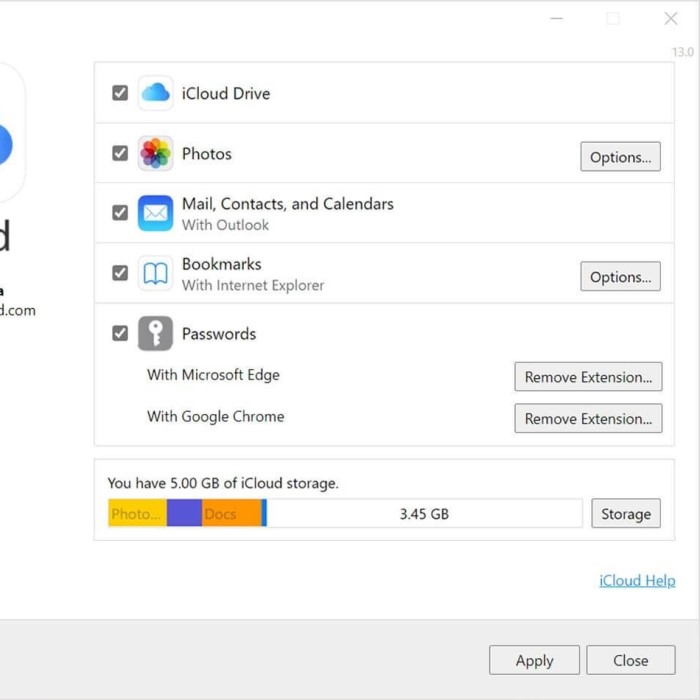Click the Photos flower icon

155,153
